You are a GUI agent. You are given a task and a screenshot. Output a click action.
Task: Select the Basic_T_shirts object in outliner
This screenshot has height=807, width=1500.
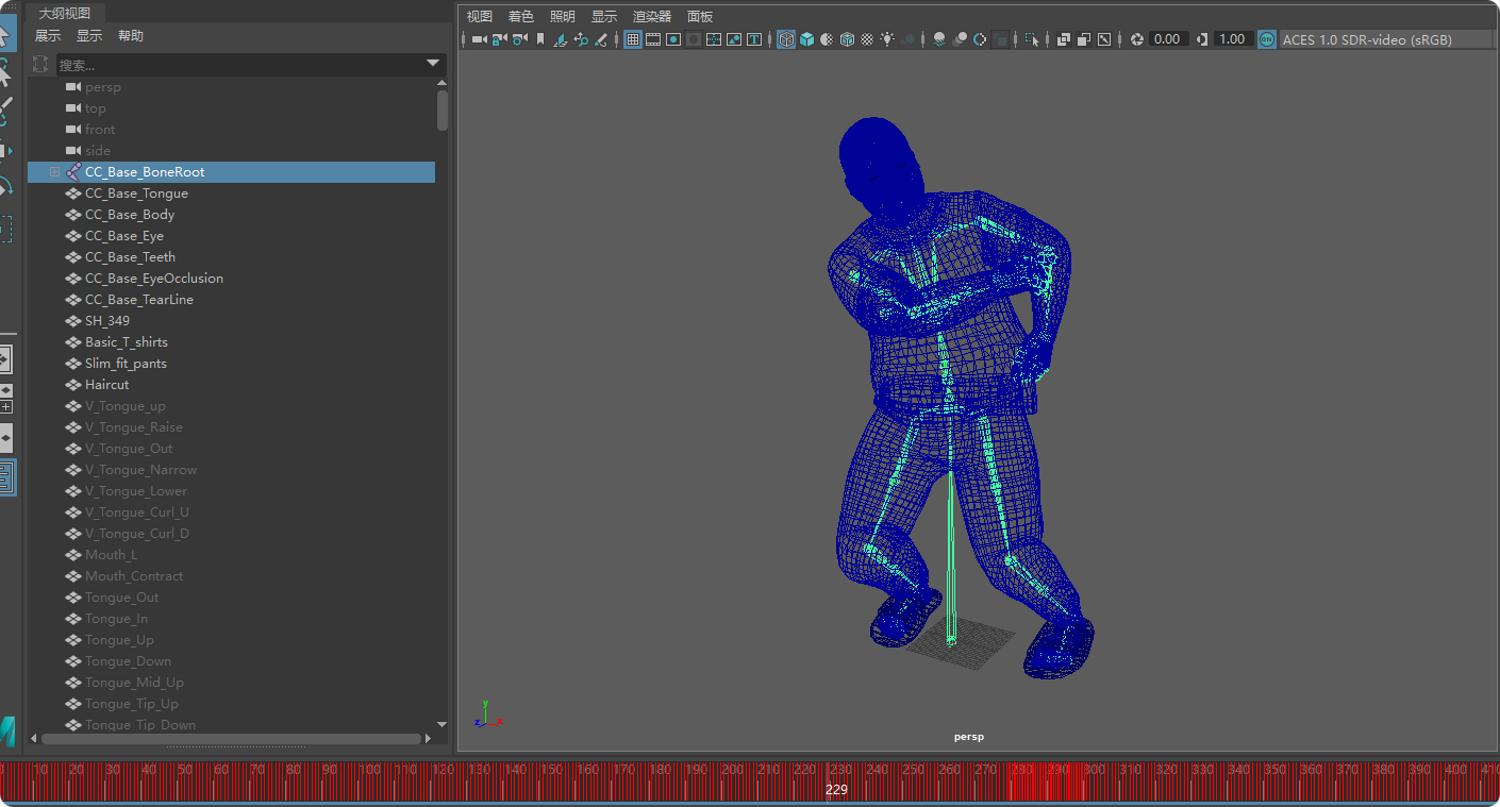(x=126, y=342)
